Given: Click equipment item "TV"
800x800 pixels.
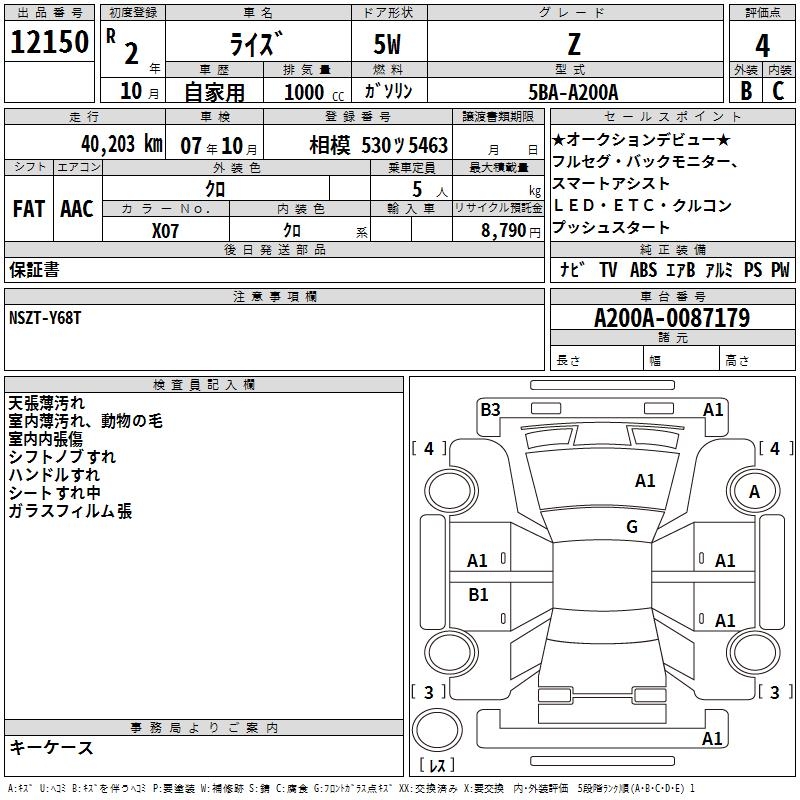Looking at the screenshot, I should coord(608,269).
